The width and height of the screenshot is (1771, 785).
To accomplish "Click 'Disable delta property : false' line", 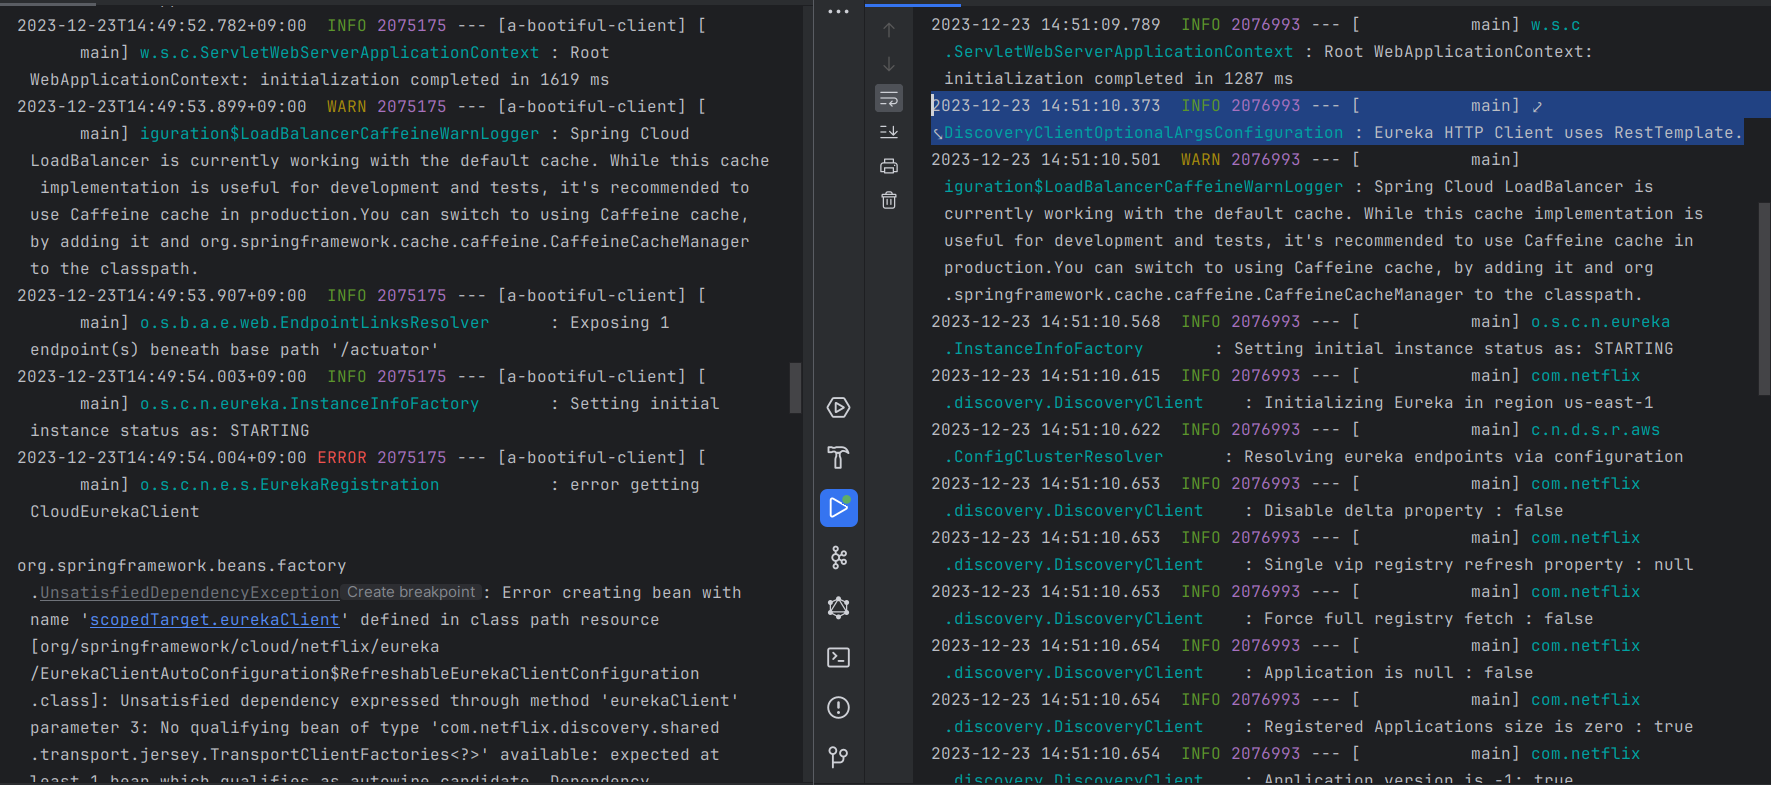I will coord(1414,511).
